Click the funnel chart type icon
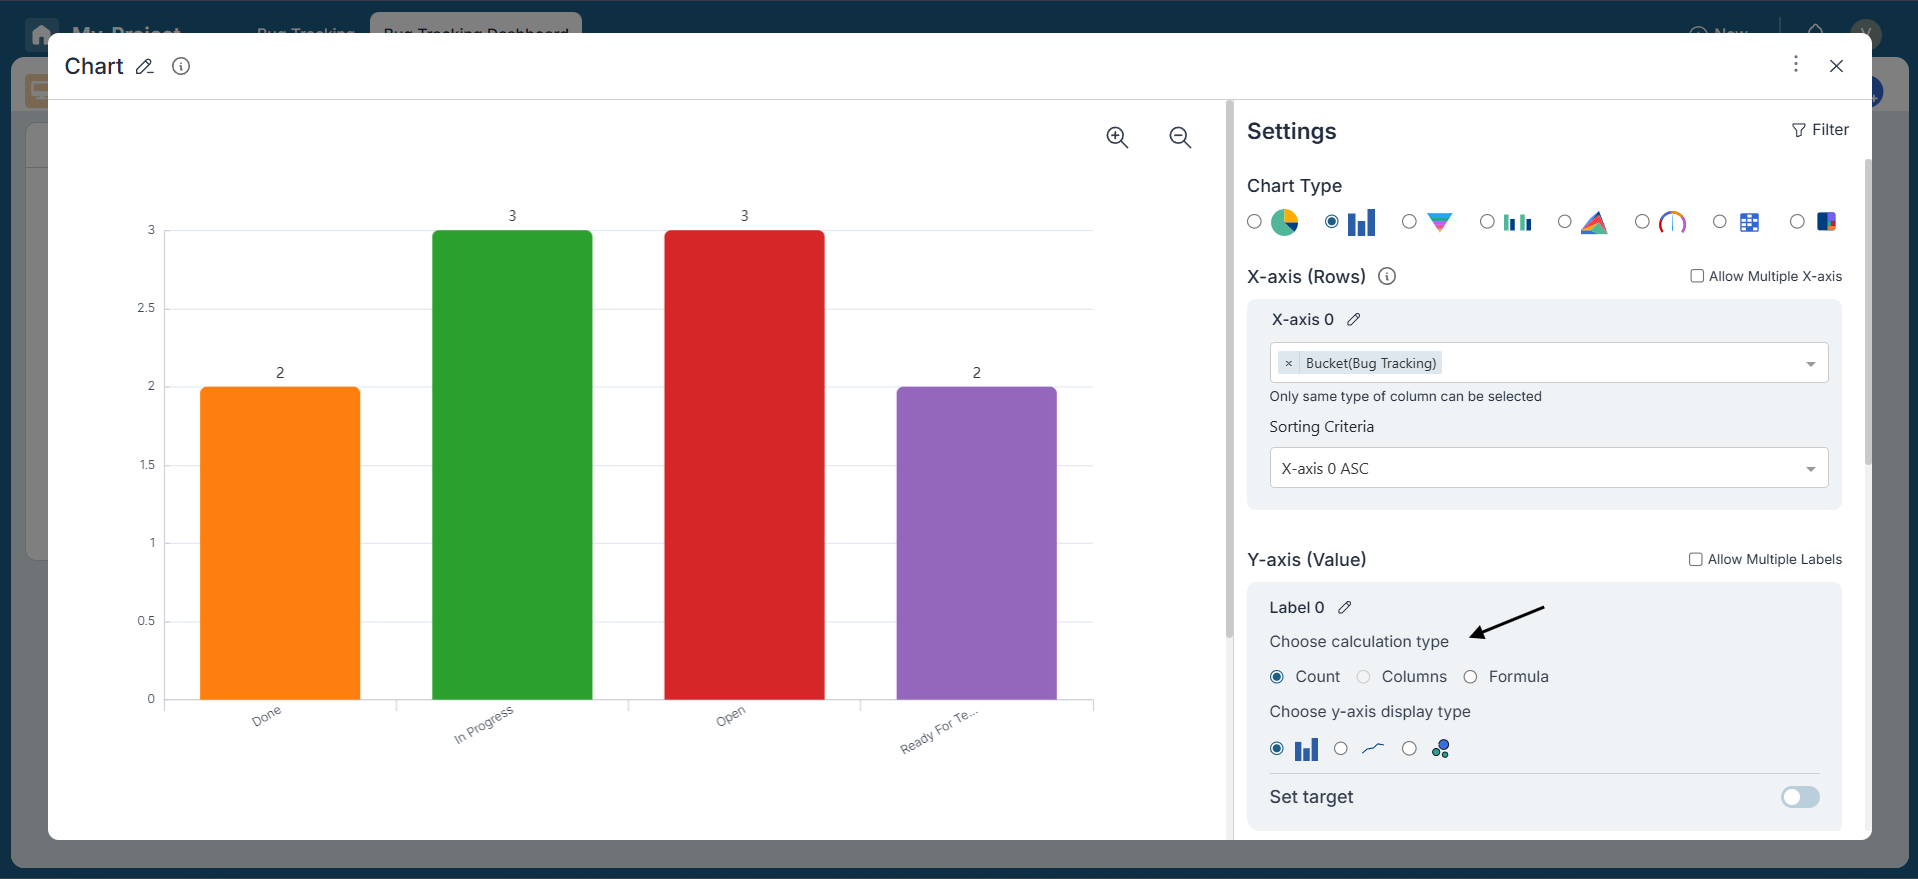This screenshot has height=879, width=1918. (1440, 222)
